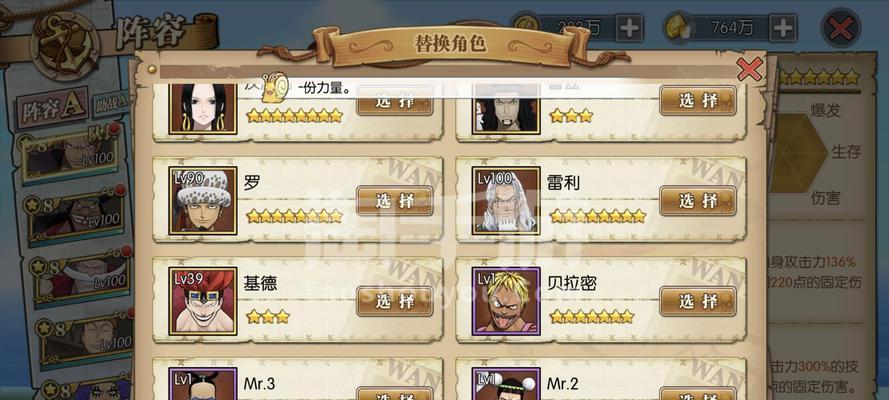Image resolution: width=889 pixels, height=400 pixels.
Task: Choose 雷利 with the 选择 button
Action: click(698, 201)
